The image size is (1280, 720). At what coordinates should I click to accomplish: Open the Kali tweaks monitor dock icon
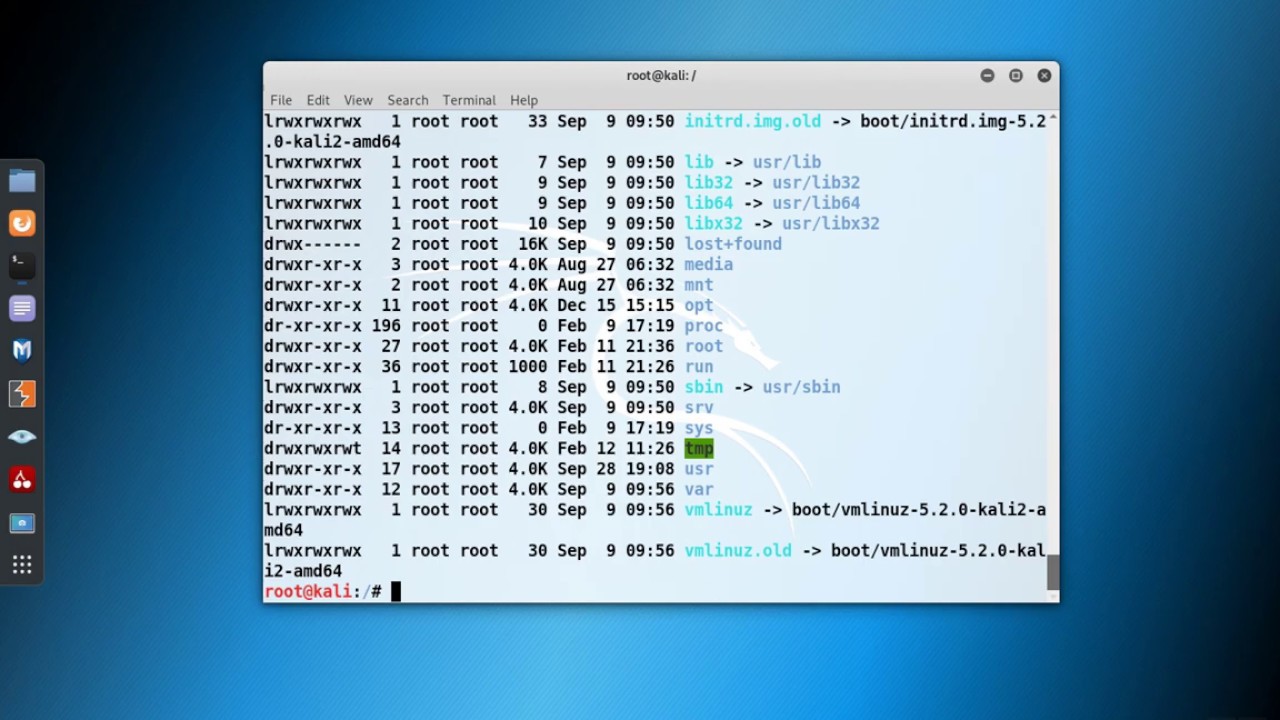click(22, 522)
